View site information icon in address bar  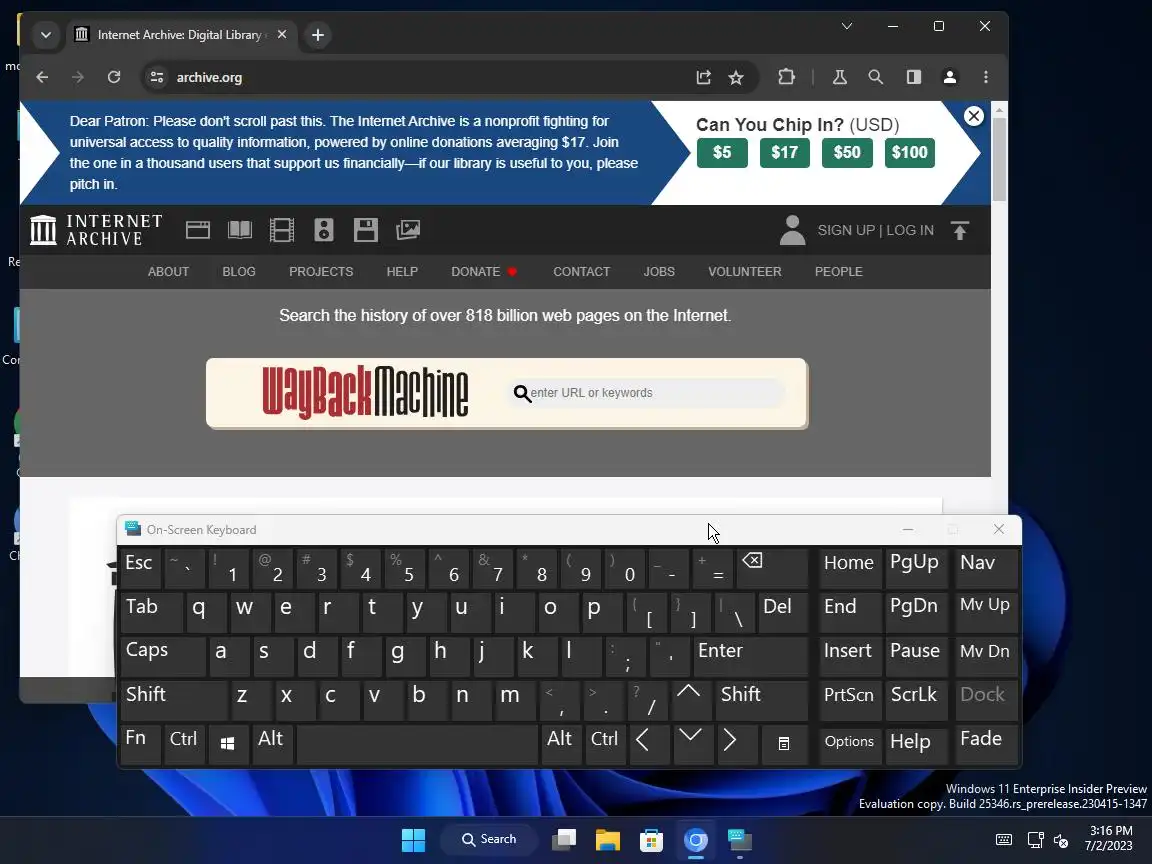coord(156,77)
